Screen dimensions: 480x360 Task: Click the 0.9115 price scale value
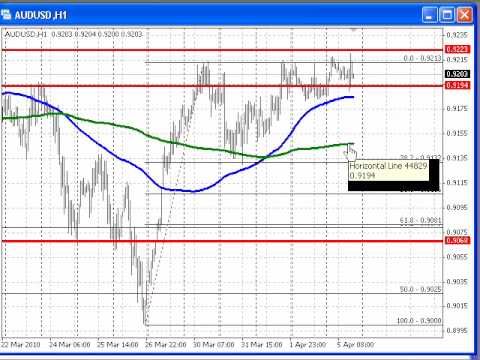click(x=457, y=183)
